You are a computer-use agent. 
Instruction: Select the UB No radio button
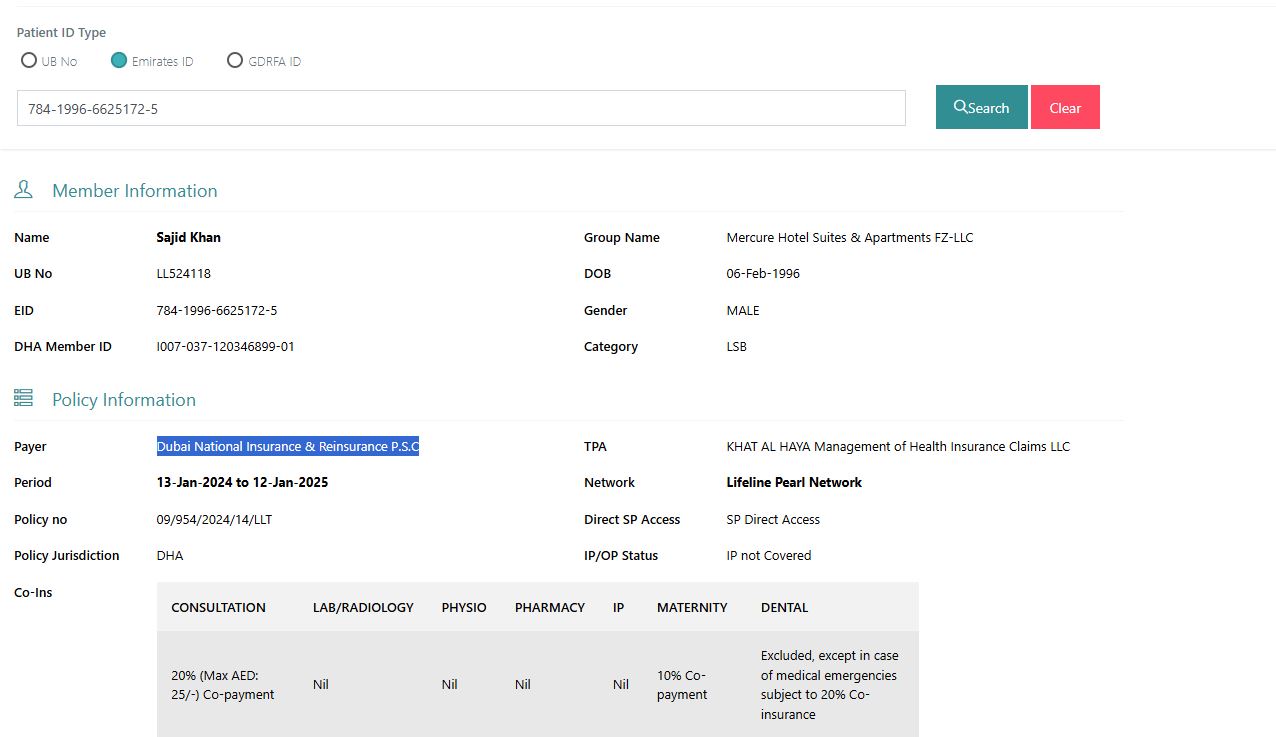click(x=29, y=60)
